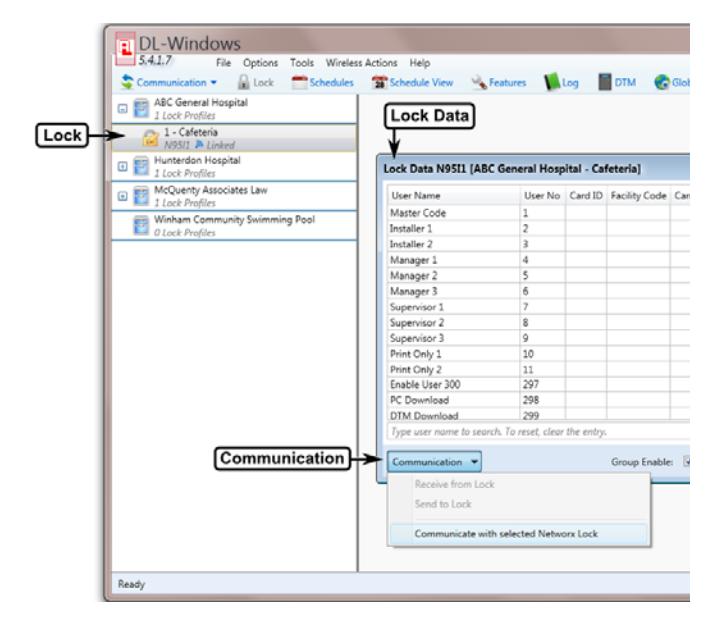Click the DTM toolbar label
This screenshot has width=718, height=629.
point(625,83)
